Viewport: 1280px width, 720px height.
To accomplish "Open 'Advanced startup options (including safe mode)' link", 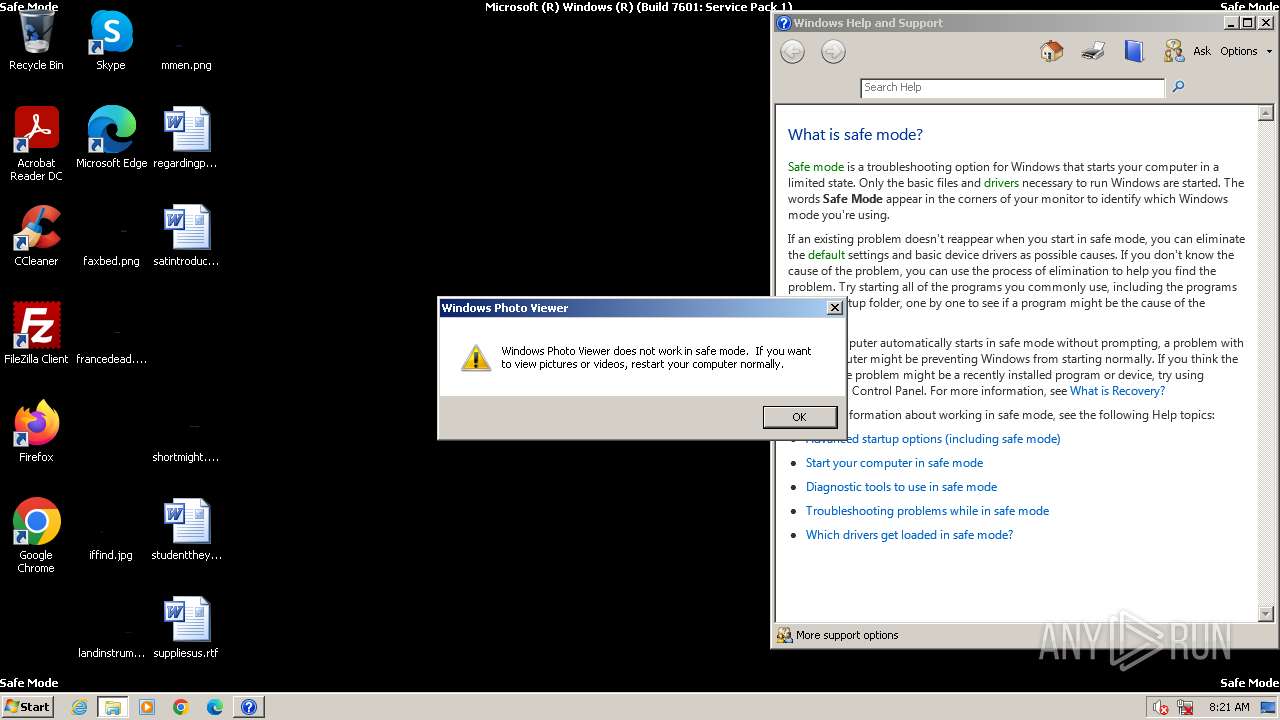I will tap(933, 439).
